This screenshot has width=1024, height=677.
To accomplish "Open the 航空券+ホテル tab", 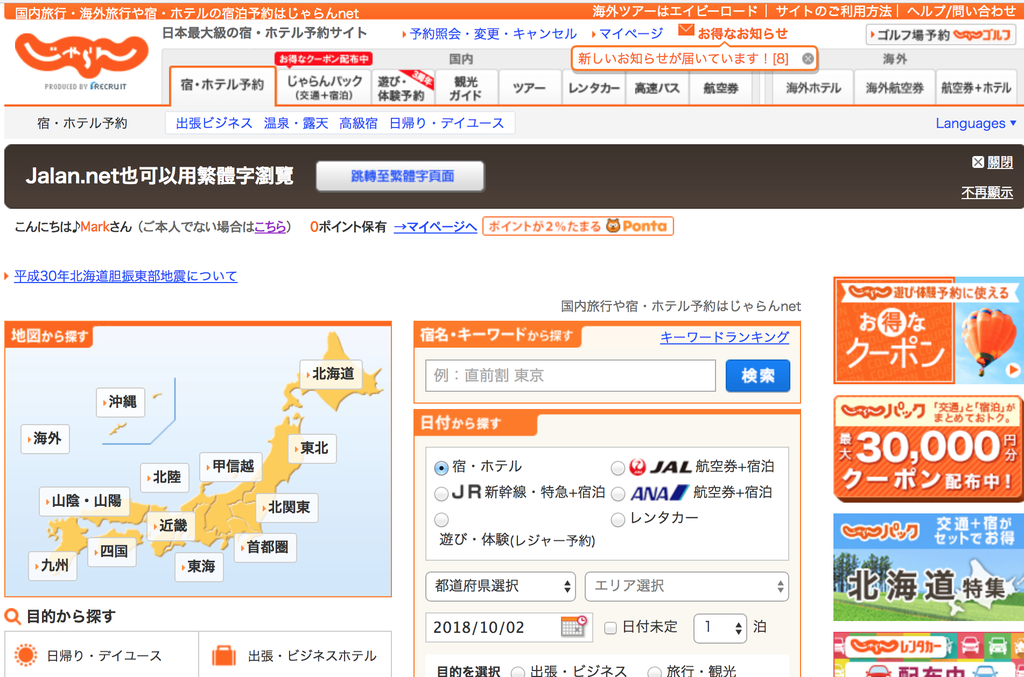I will tap(976, 87).
